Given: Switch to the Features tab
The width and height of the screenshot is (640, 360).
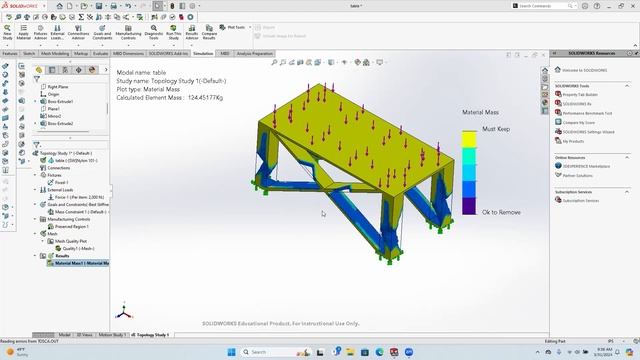Looking at the screenshot, I should click(x=9, y=53).
